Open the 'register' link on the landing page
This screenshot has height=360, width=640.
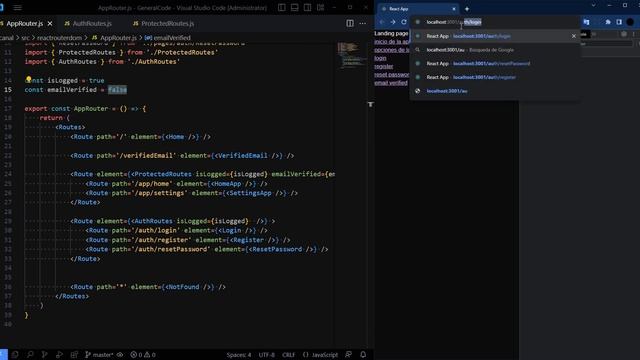click(x=384, y=66)
